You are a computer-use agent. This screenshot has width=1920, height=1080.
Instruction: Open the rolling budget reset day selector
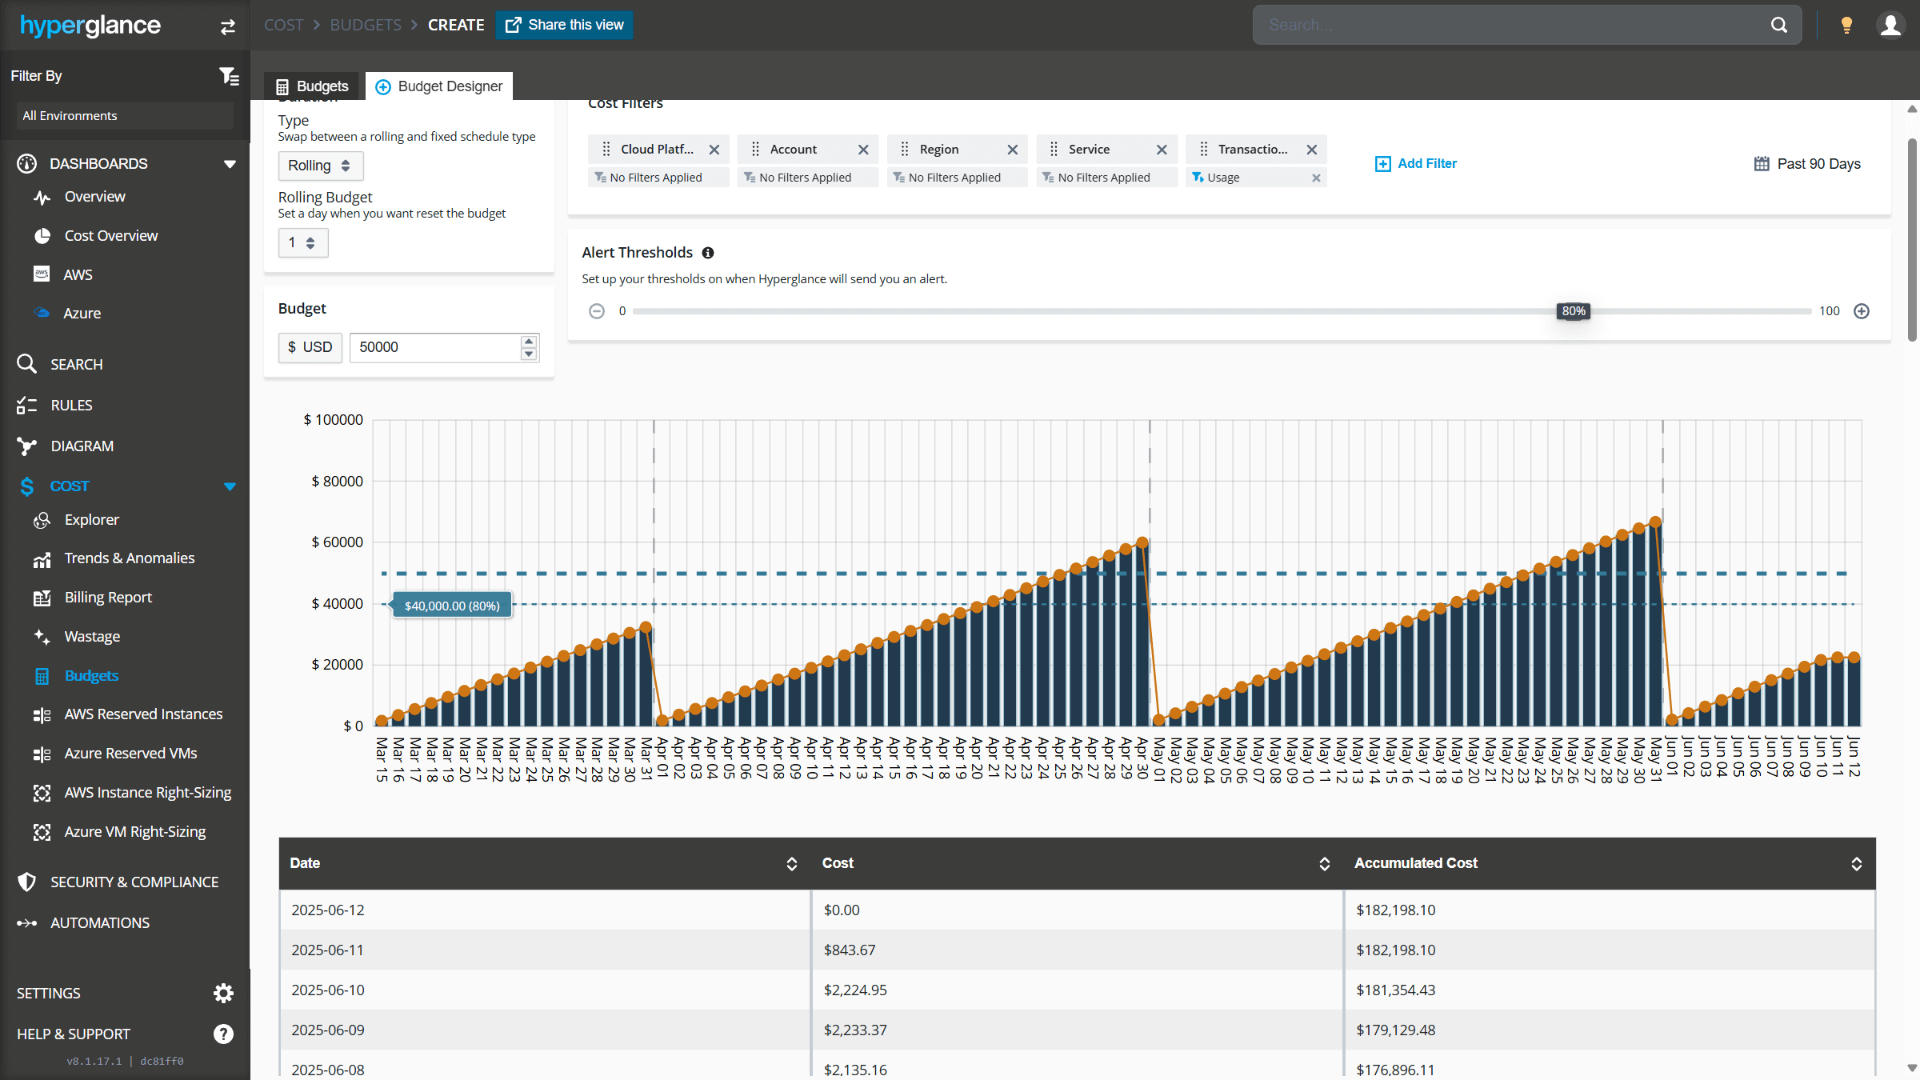click(x=303, y=243)
